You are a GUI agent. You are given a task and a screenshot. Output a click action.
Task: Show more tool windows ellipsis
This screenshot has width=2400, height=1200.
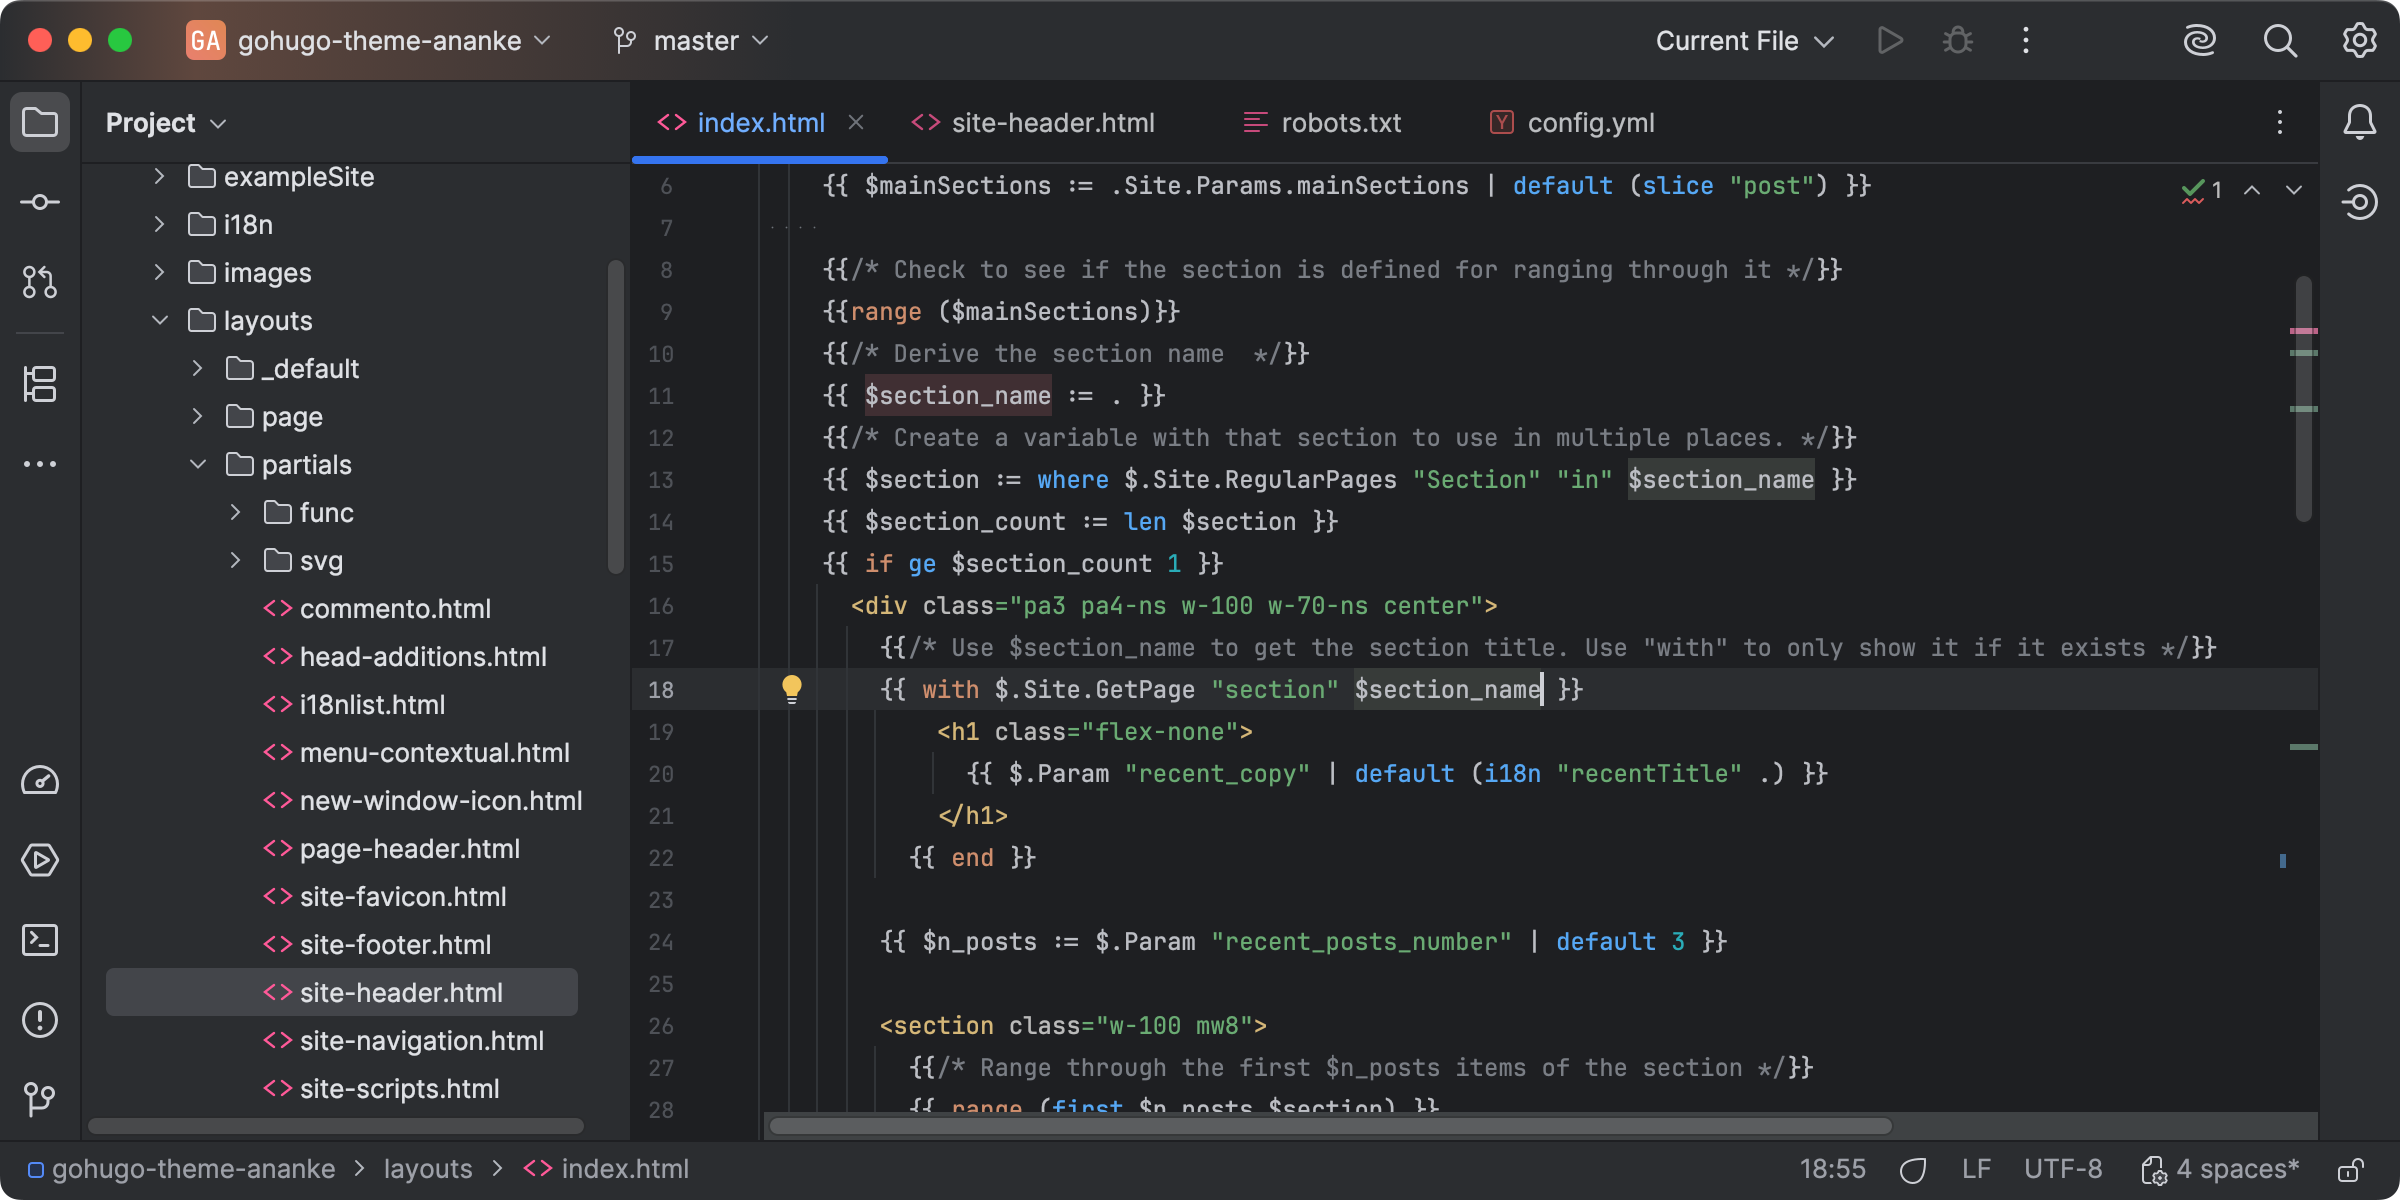[x=40, y=464]
